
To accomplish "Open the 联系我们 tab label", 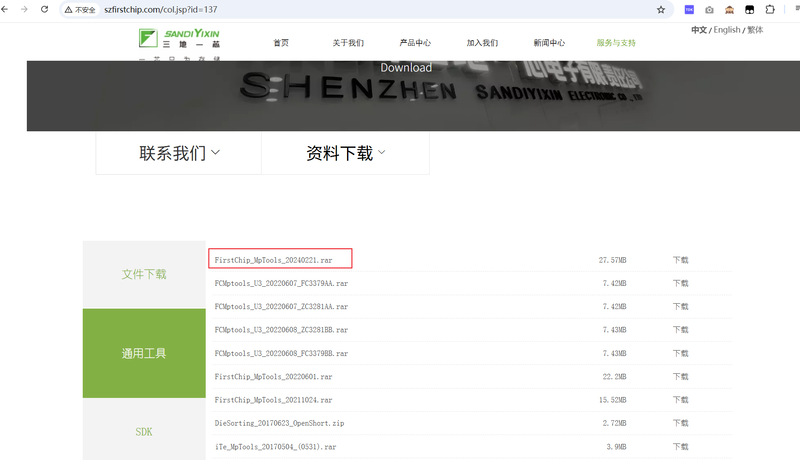I will pyautogui.click(x=172, y=153).
